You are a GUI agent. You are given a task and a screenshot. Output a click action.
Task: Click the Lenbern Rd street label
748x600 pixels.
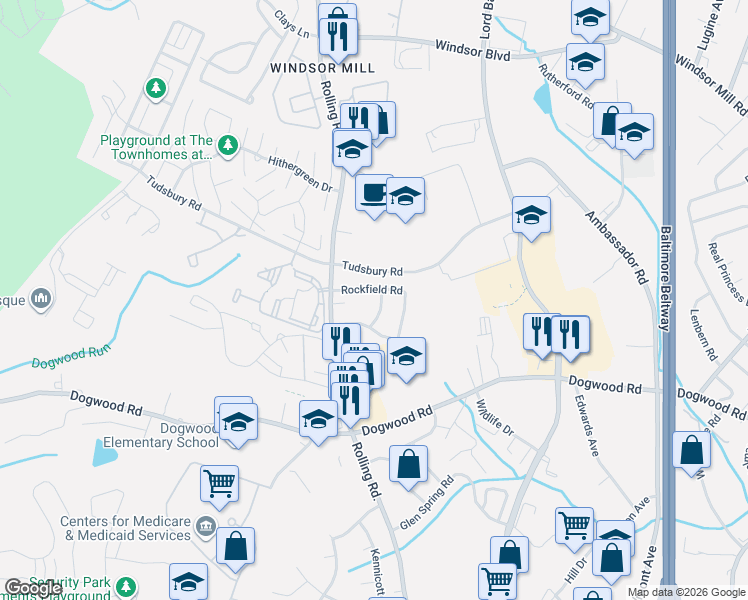click(704, 335)
